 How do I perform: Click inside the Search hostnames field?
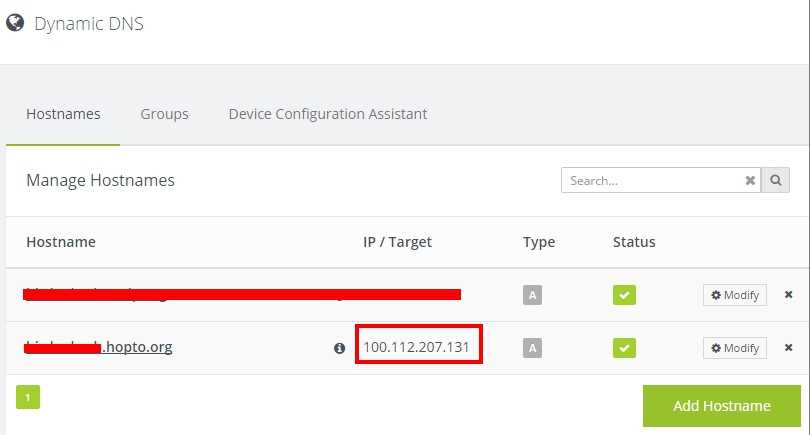[650, 181]
